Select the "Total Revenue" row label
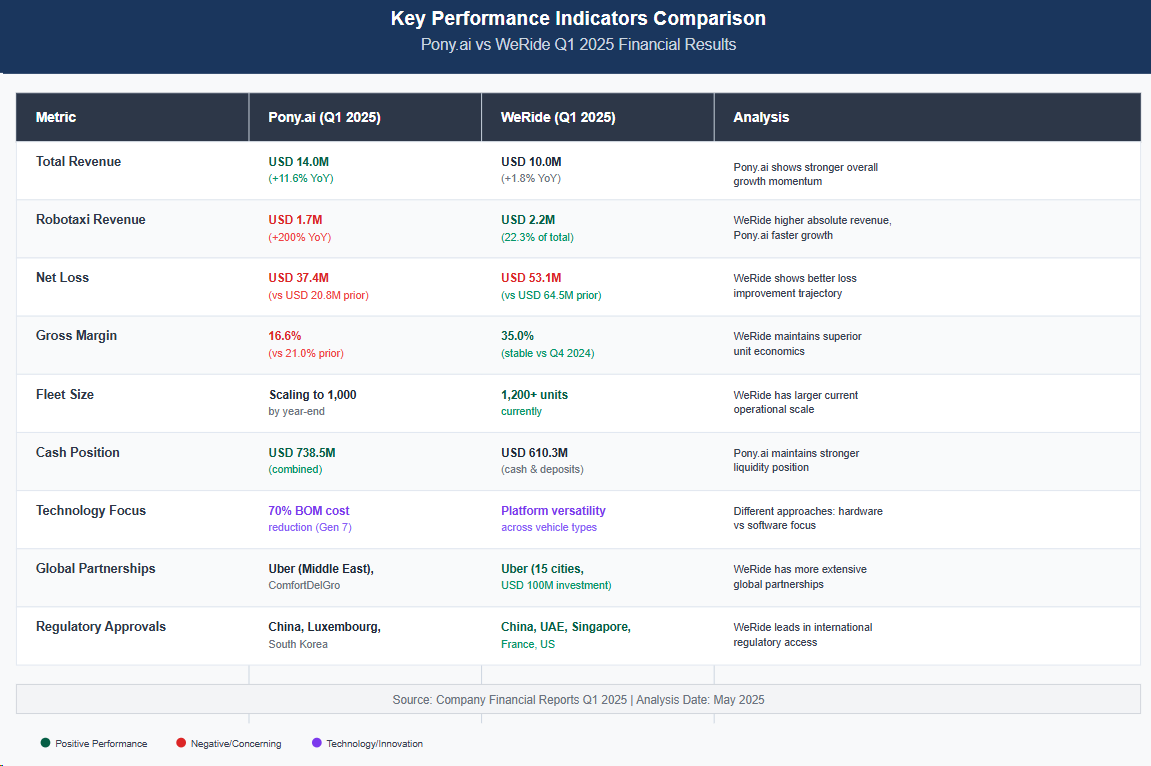Image resolution: width=1151 pixels, height=766 pixels. point(79,161)
